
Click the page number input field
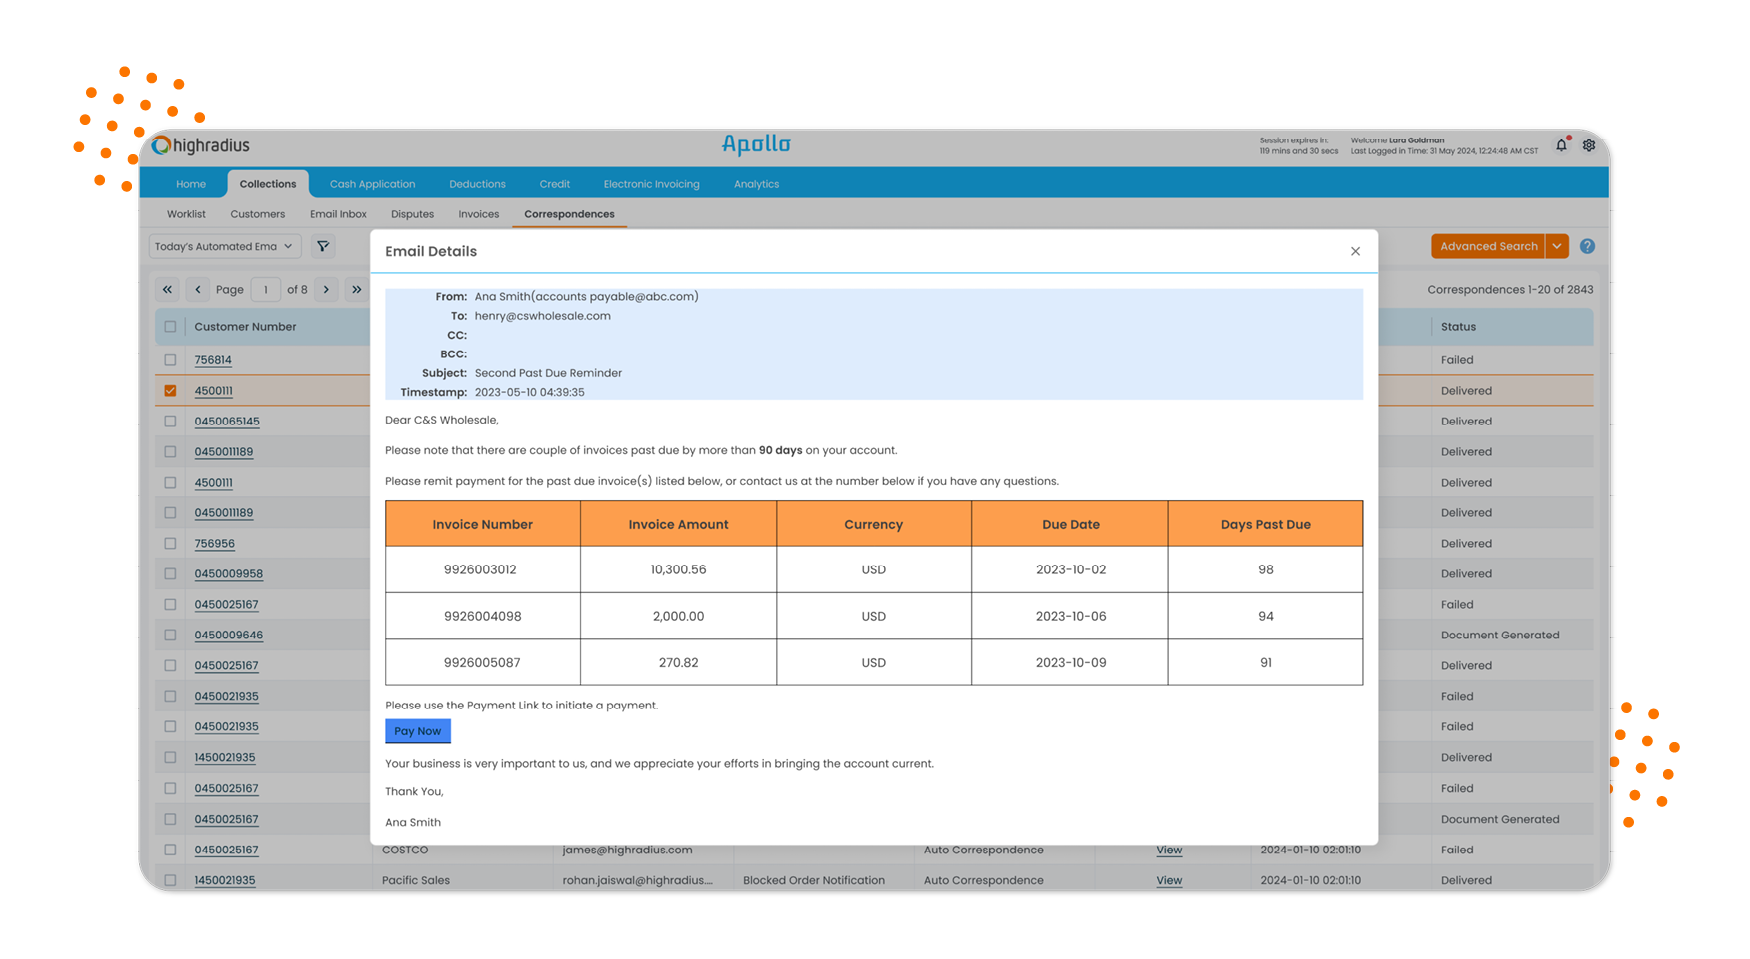click(266, 290)
